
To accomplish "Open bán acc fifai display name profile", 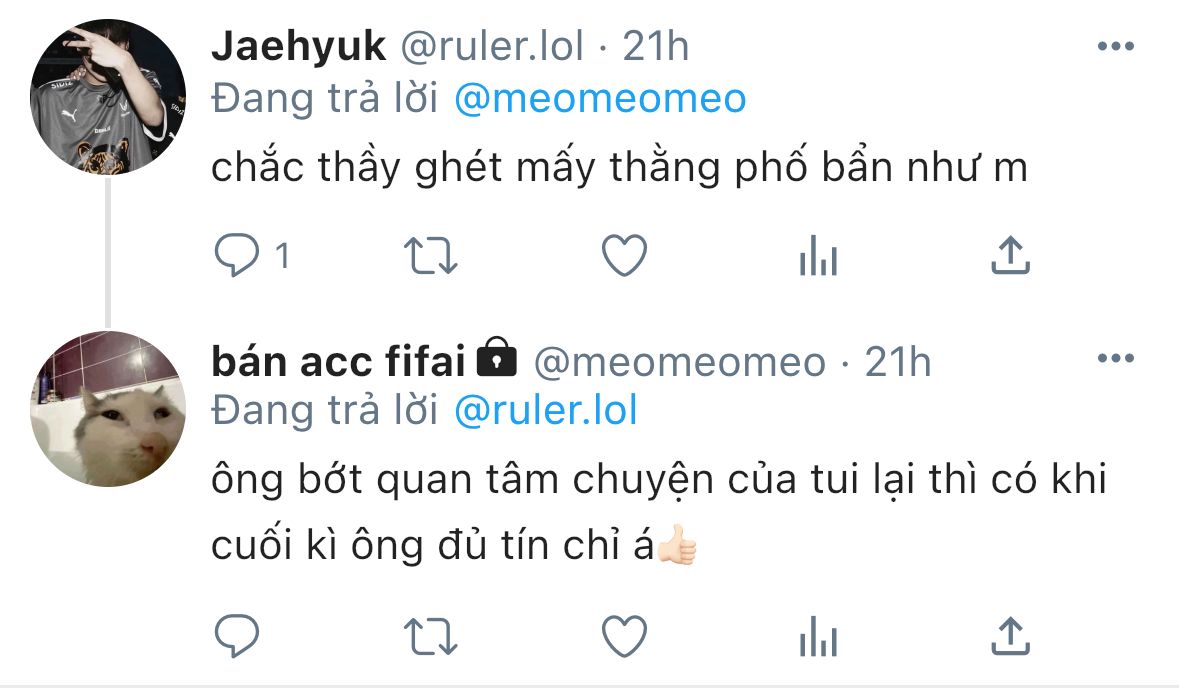I will click(338, 361).
